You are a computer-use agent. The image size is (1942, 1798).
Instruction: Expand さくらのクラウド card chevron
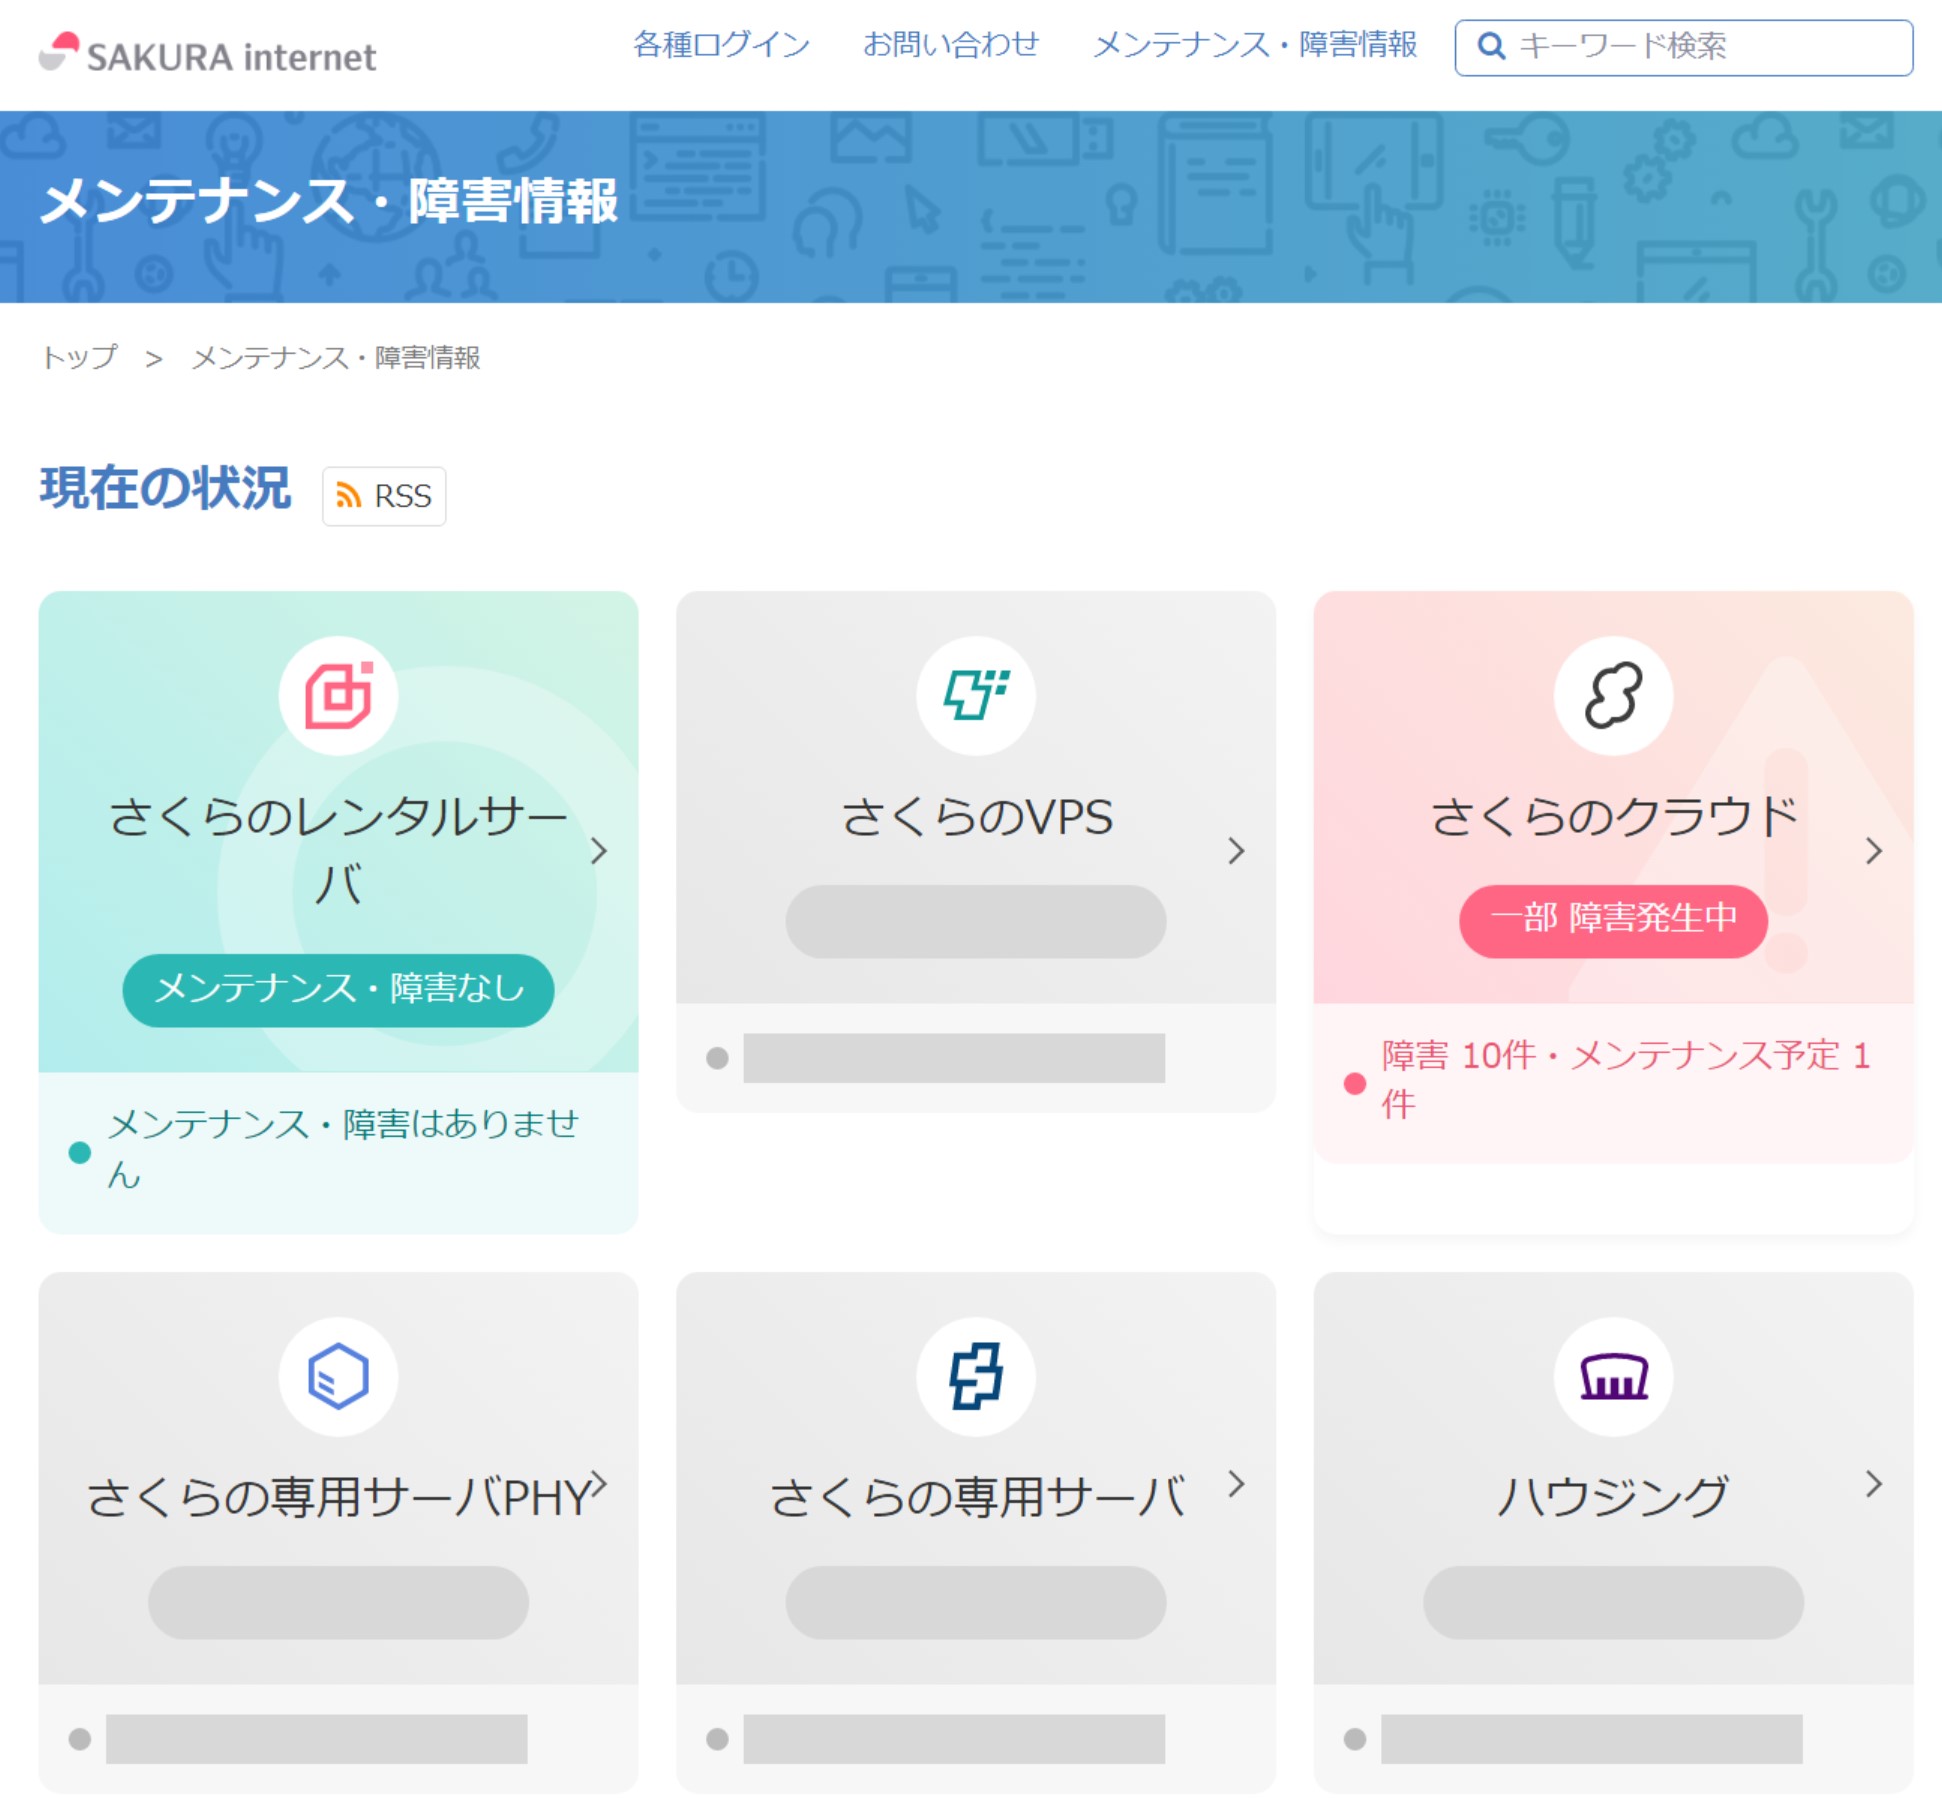click(x=1874, y=851)
